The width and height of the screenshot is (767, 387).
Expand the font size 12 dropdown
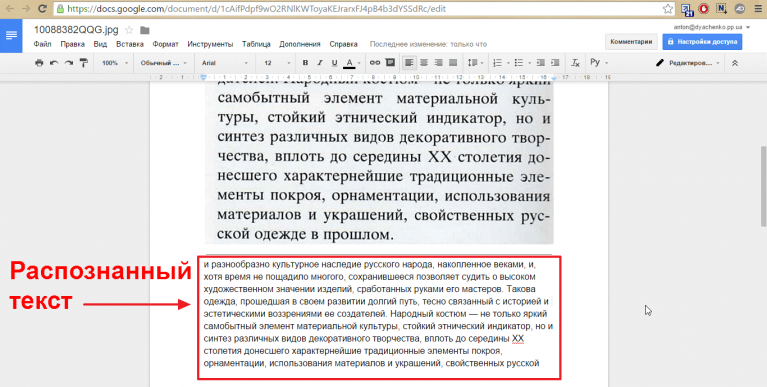[277, 63]
